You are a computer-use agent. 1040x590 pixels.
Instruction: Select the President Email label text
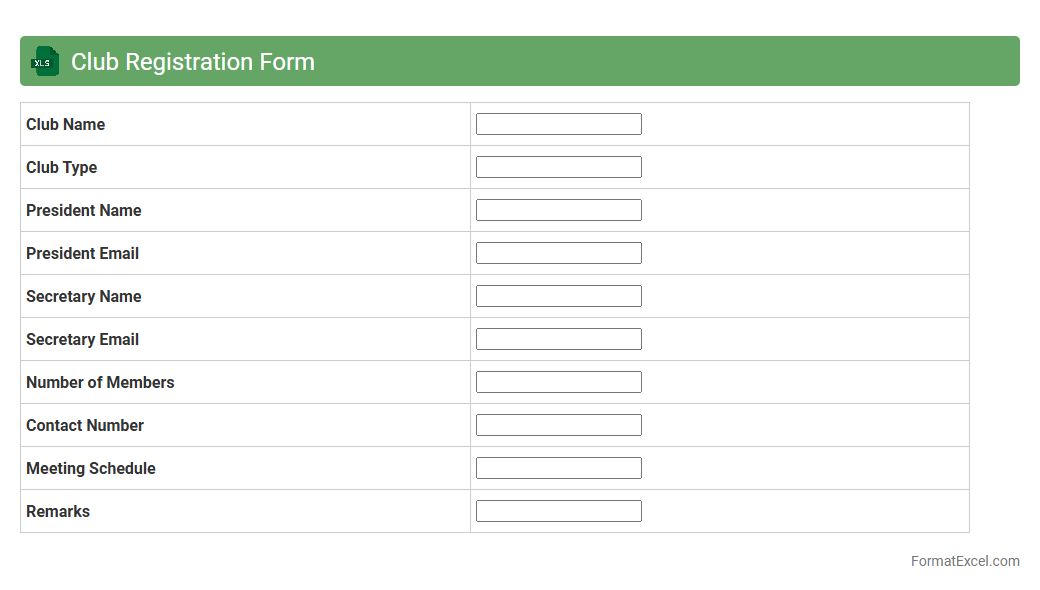click(82, 254)
